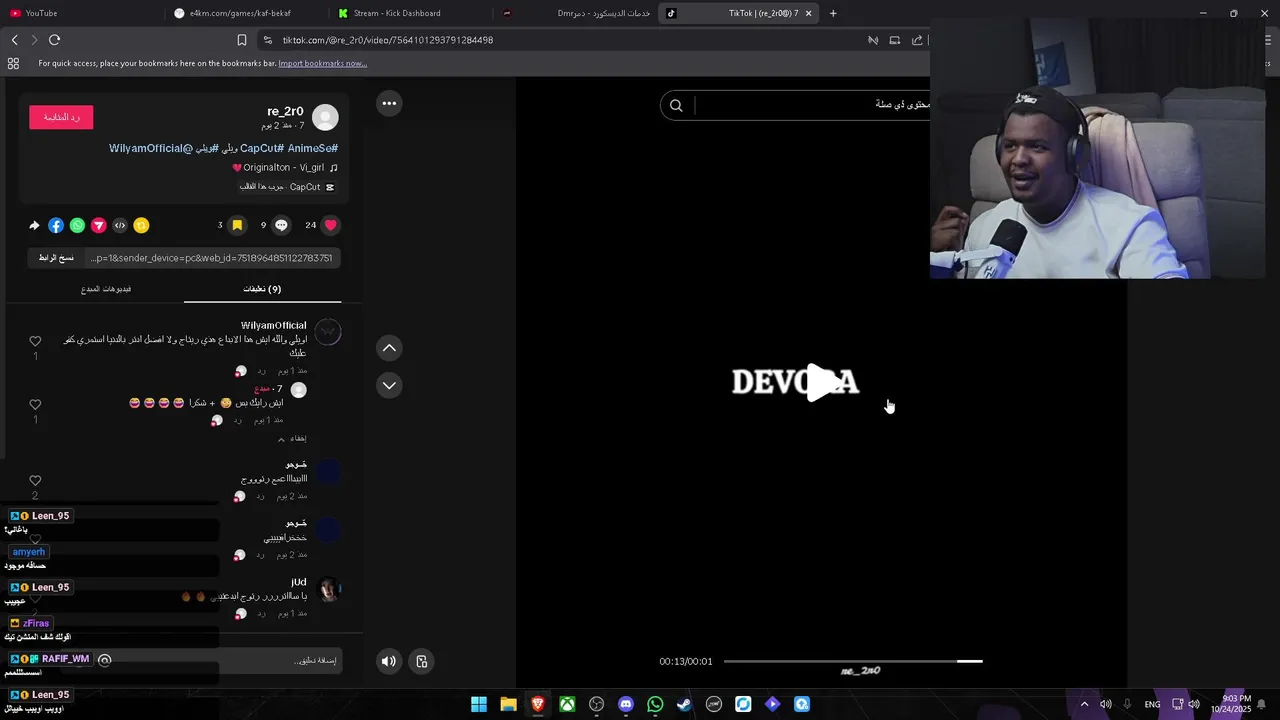Image resolution: width=1280 pixels, height=720 pixels.
Task: Go to previous video with up chevron
Action: click(389, 348)
